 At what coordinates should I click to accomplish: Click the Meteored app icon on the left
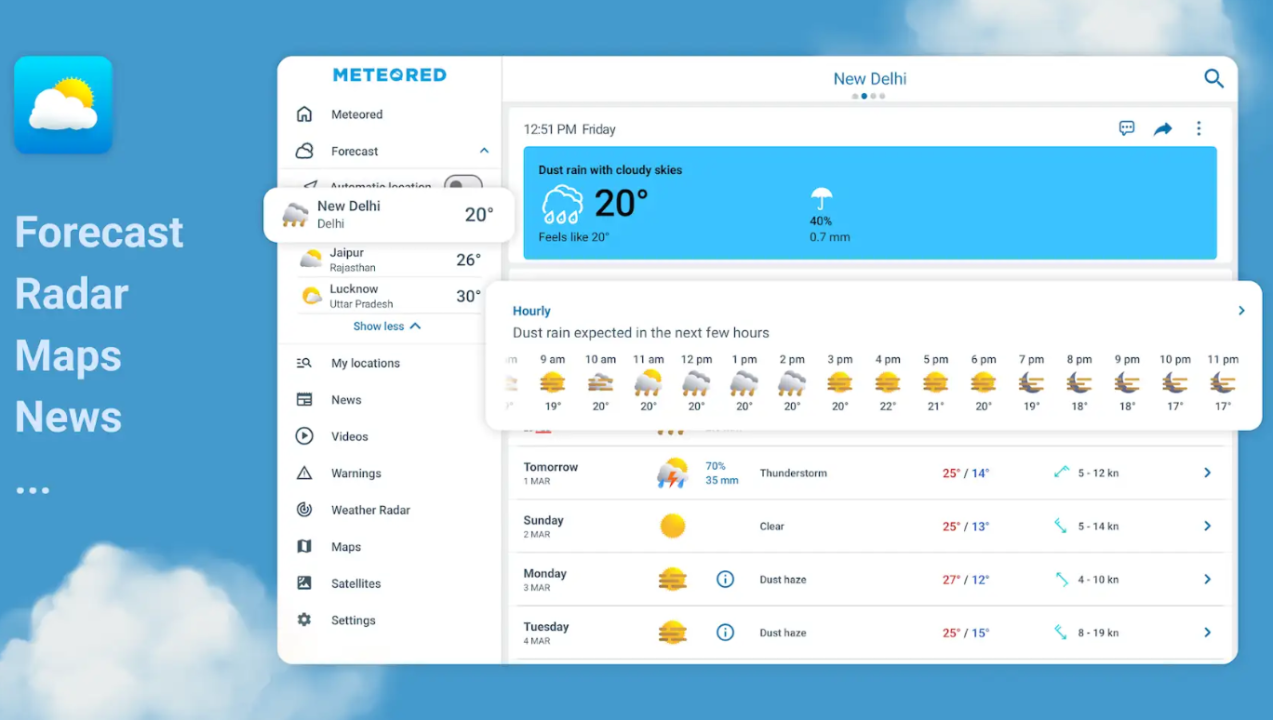pos(63,105)
